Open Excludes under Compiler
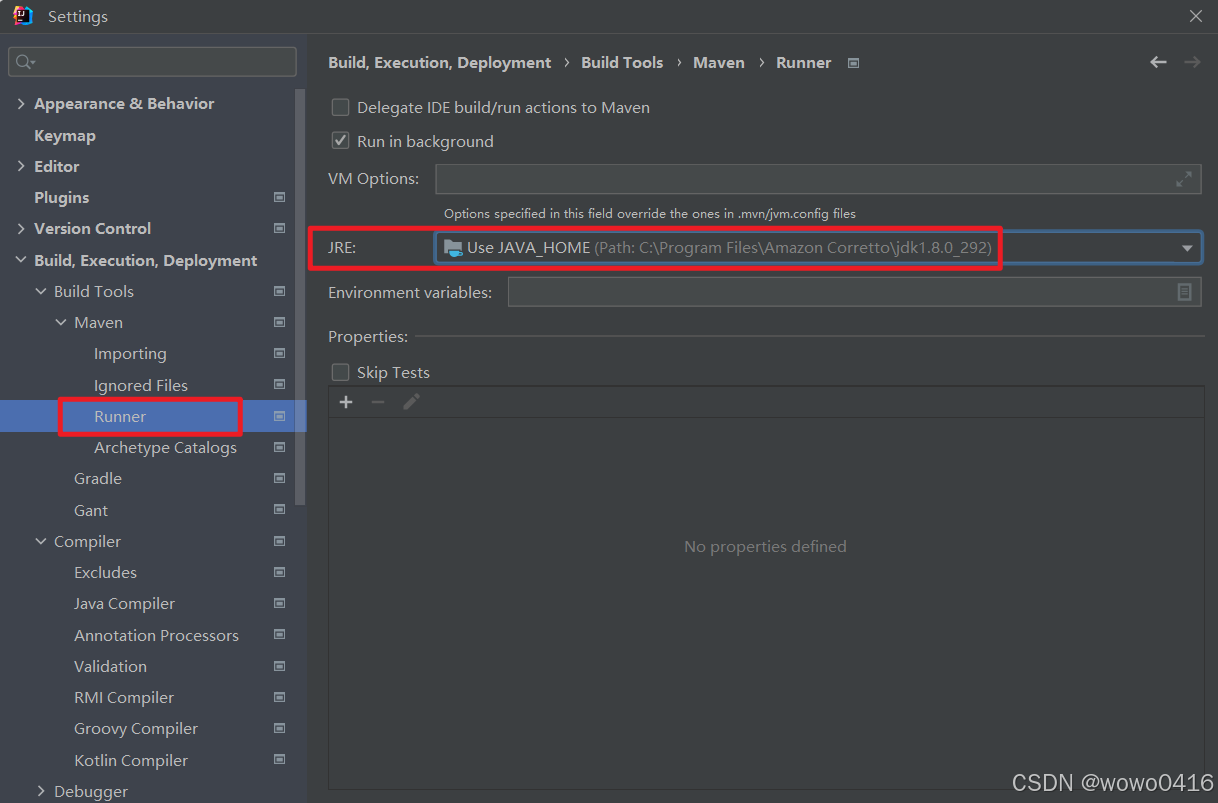Image resolution: width=1218 pixels, height=803 pixels. coord(105,573)
